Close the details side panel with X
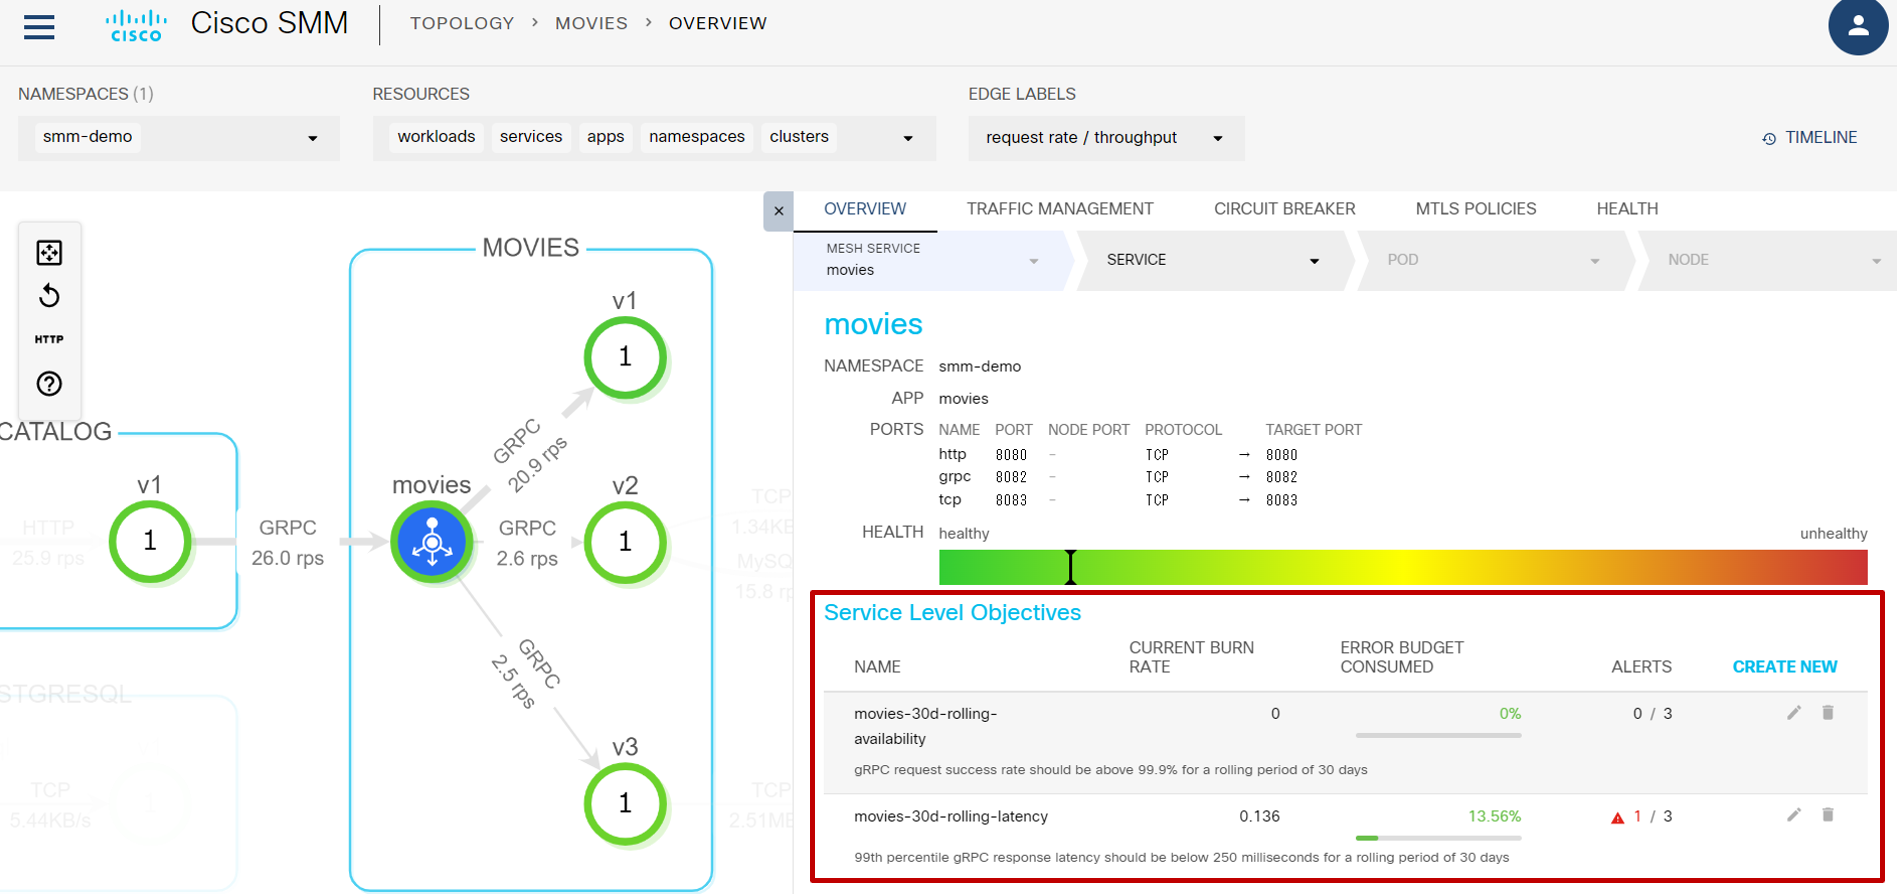This screenshot has width=1897, height=894. pyautogui.click(x=778, y=211)
